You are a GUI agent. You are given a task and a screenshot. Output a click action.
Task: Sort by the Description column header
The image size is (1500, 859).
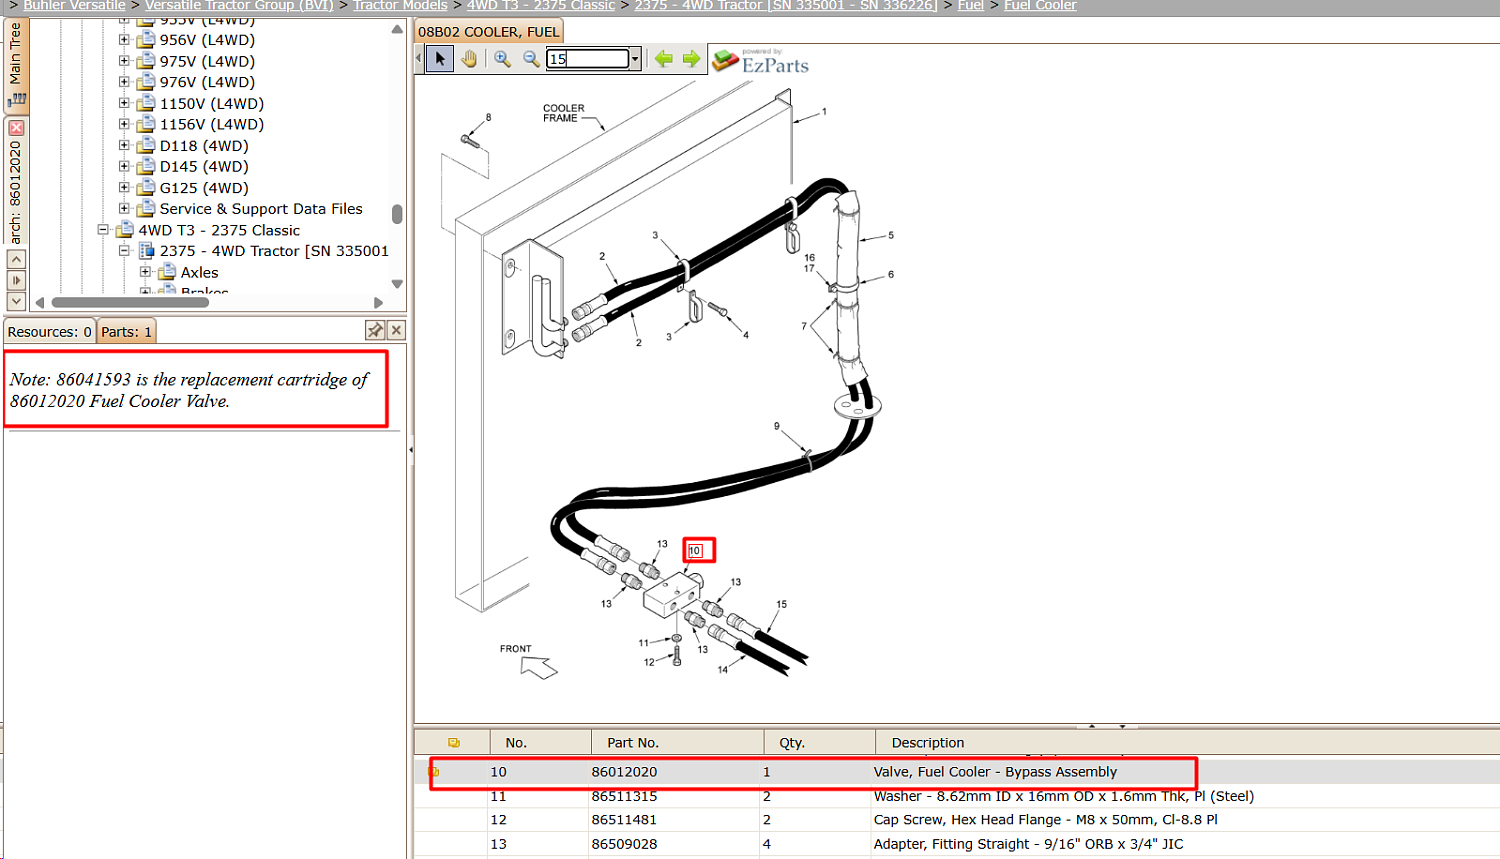[1187, 743]
